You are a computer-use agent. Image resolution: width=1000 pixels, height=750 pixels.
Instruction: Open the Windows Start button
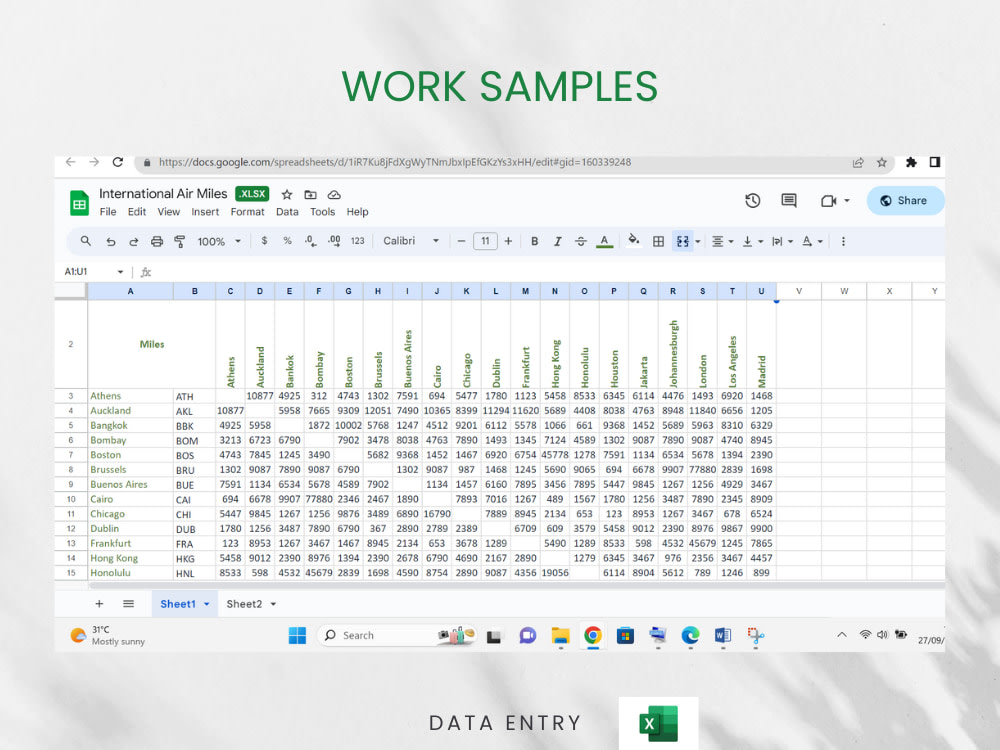[297, 635]
